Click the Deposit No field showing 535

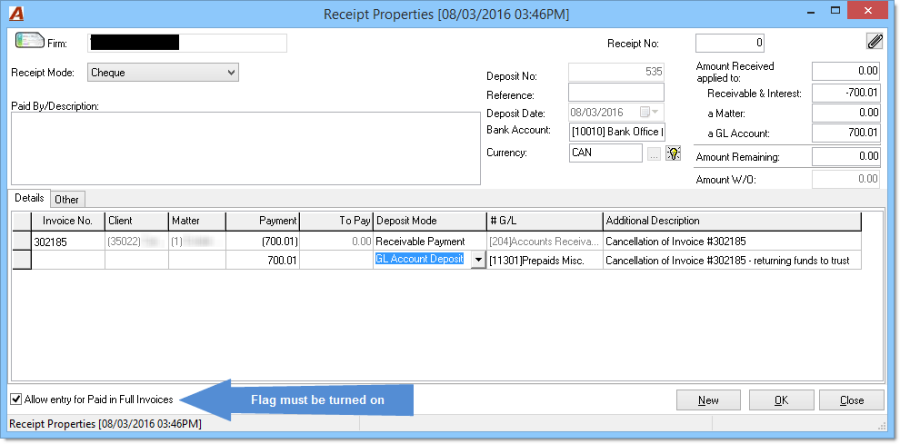point(616,72)
